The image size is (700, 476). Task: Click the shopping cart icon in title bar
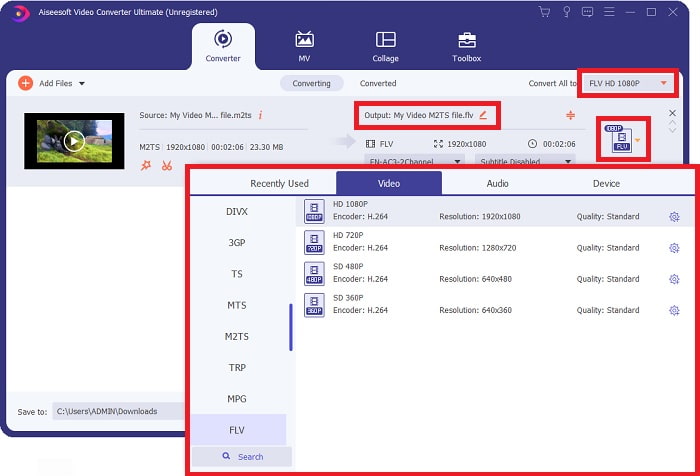pyautogui.click(x=544, y=12)
